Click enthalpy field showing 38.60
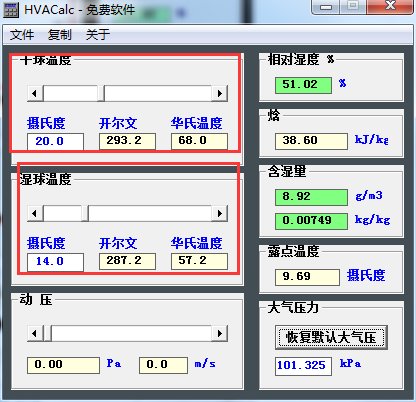 (x=311, y=141)
